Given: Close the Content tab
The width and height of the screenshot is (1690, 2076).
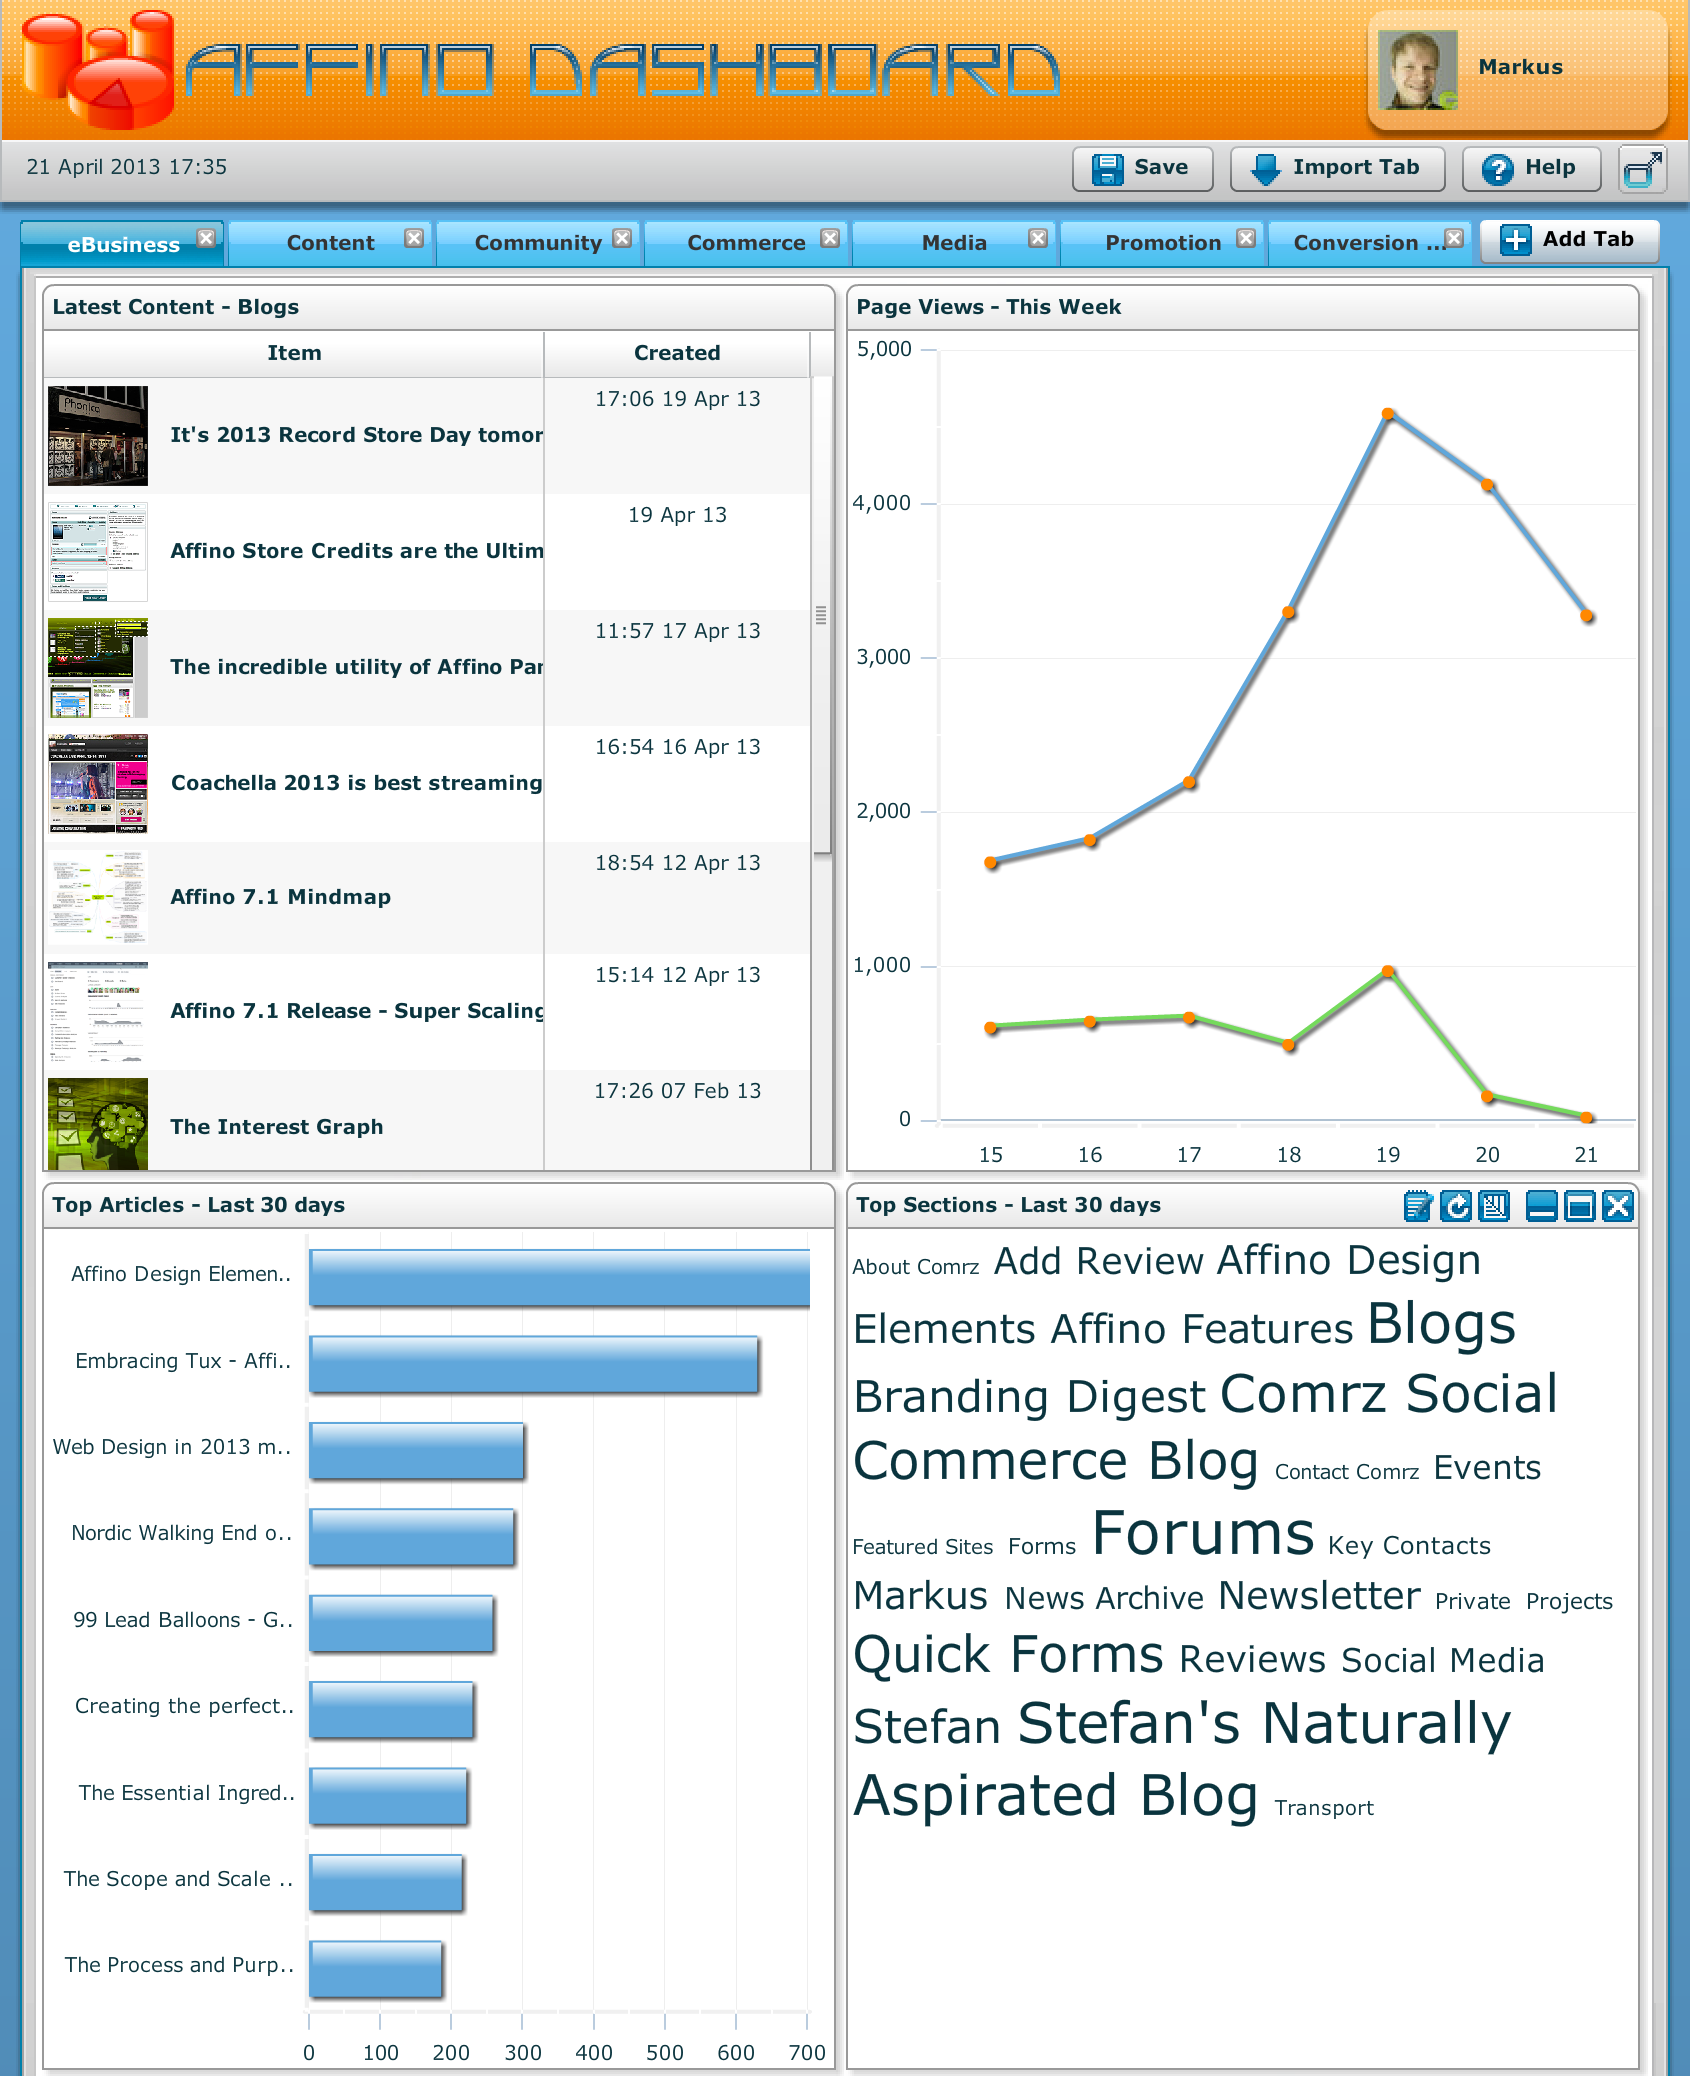Looking at the screenshot, I should tap(414, 238).
